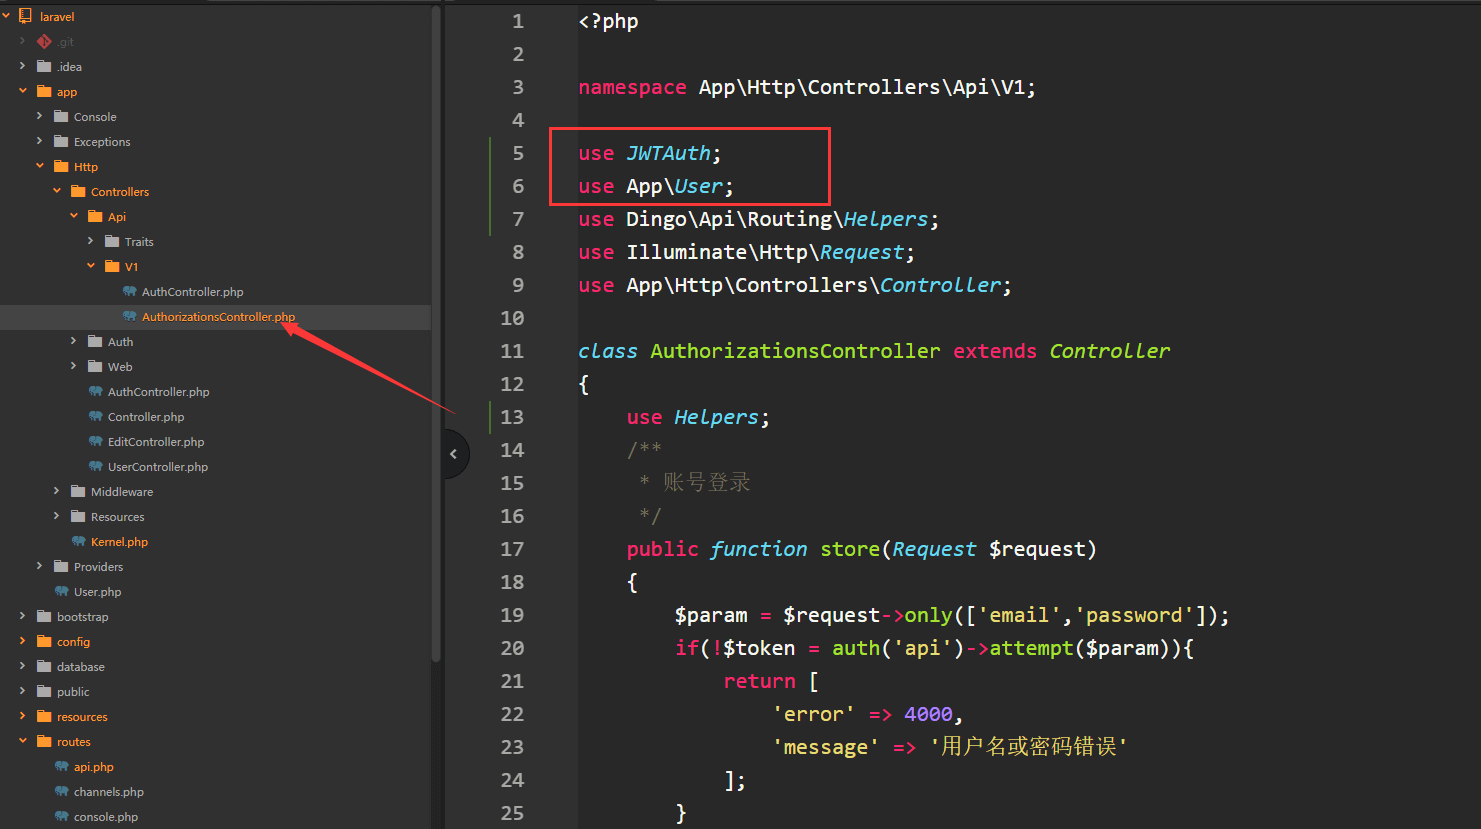Click PHP icon beside AuthorizationsController.php
Screen dimensions: 1481x829
coord(129,316)
